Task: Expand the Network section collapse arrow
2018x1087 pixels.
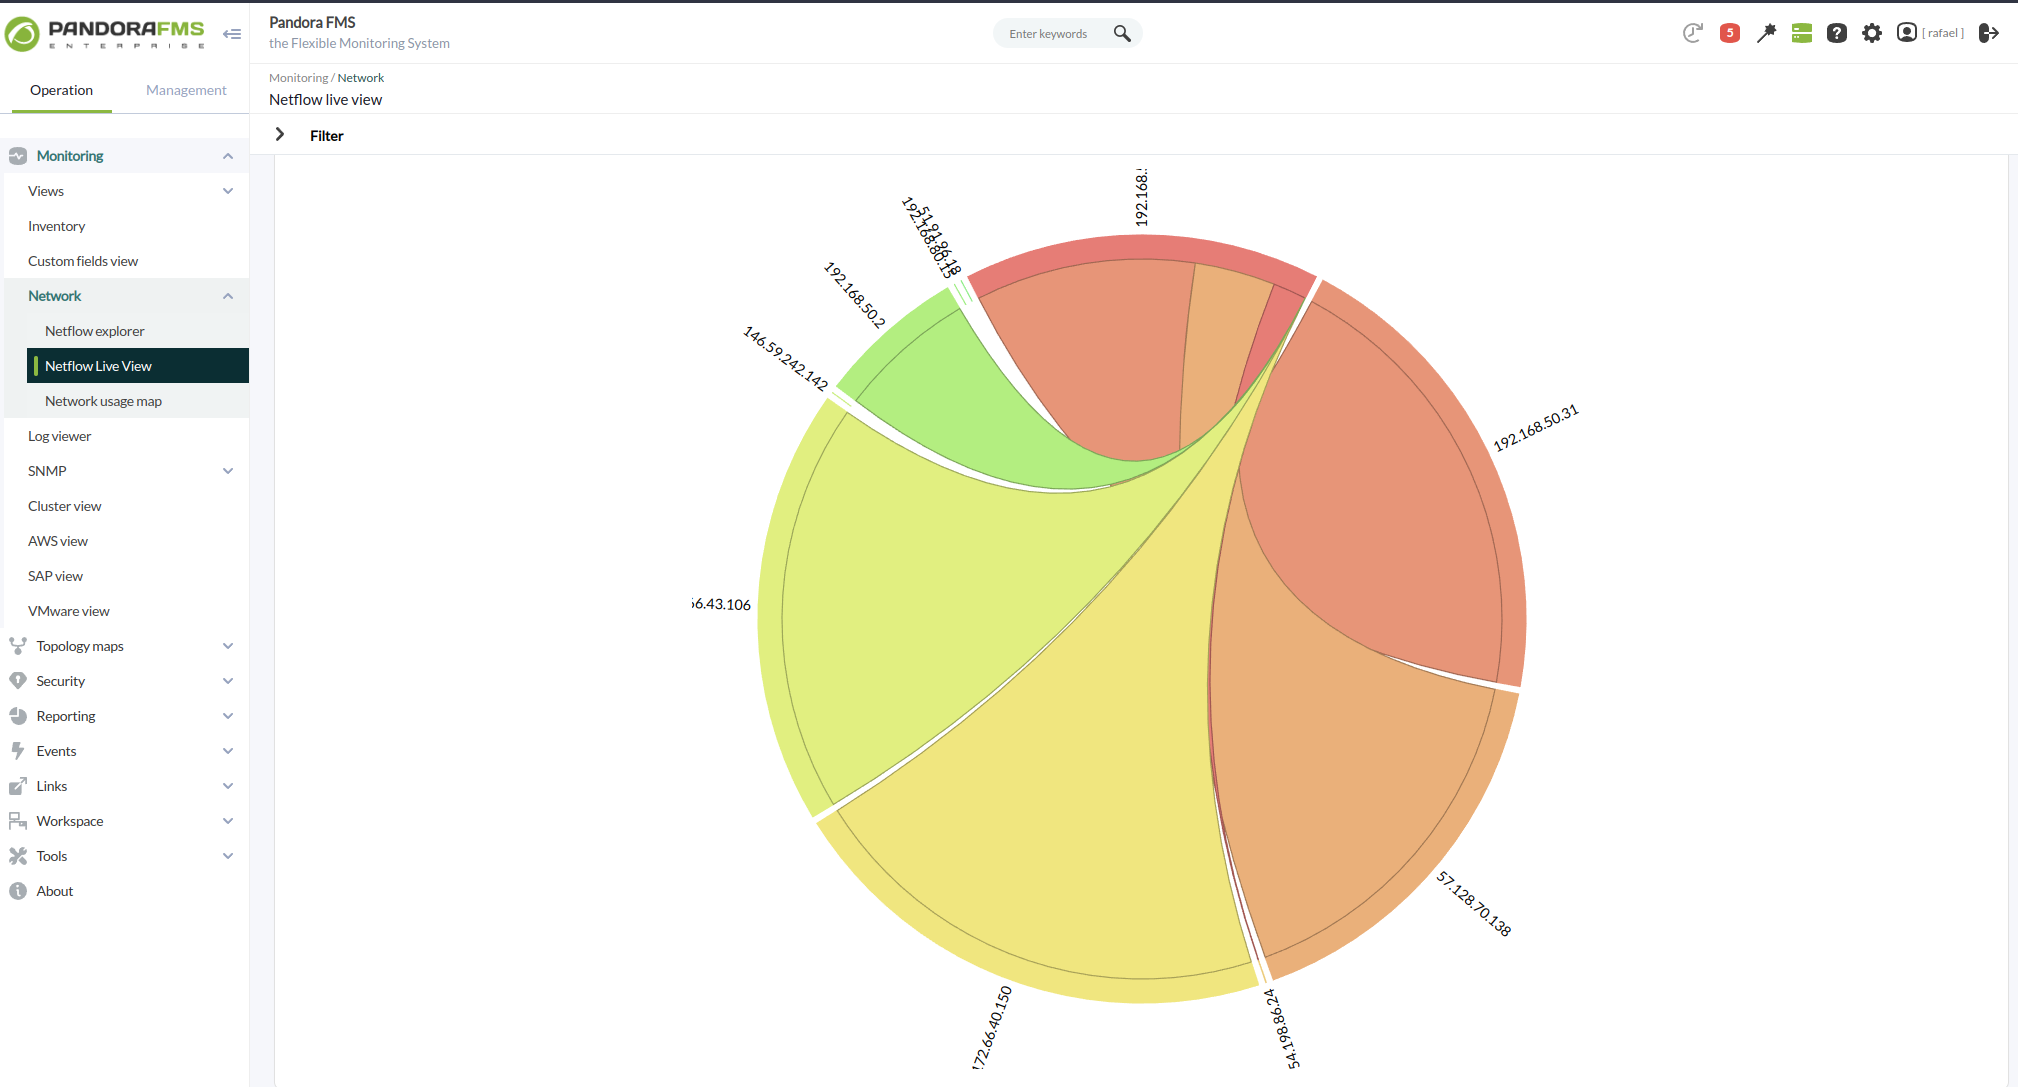Action: point(227,296)
